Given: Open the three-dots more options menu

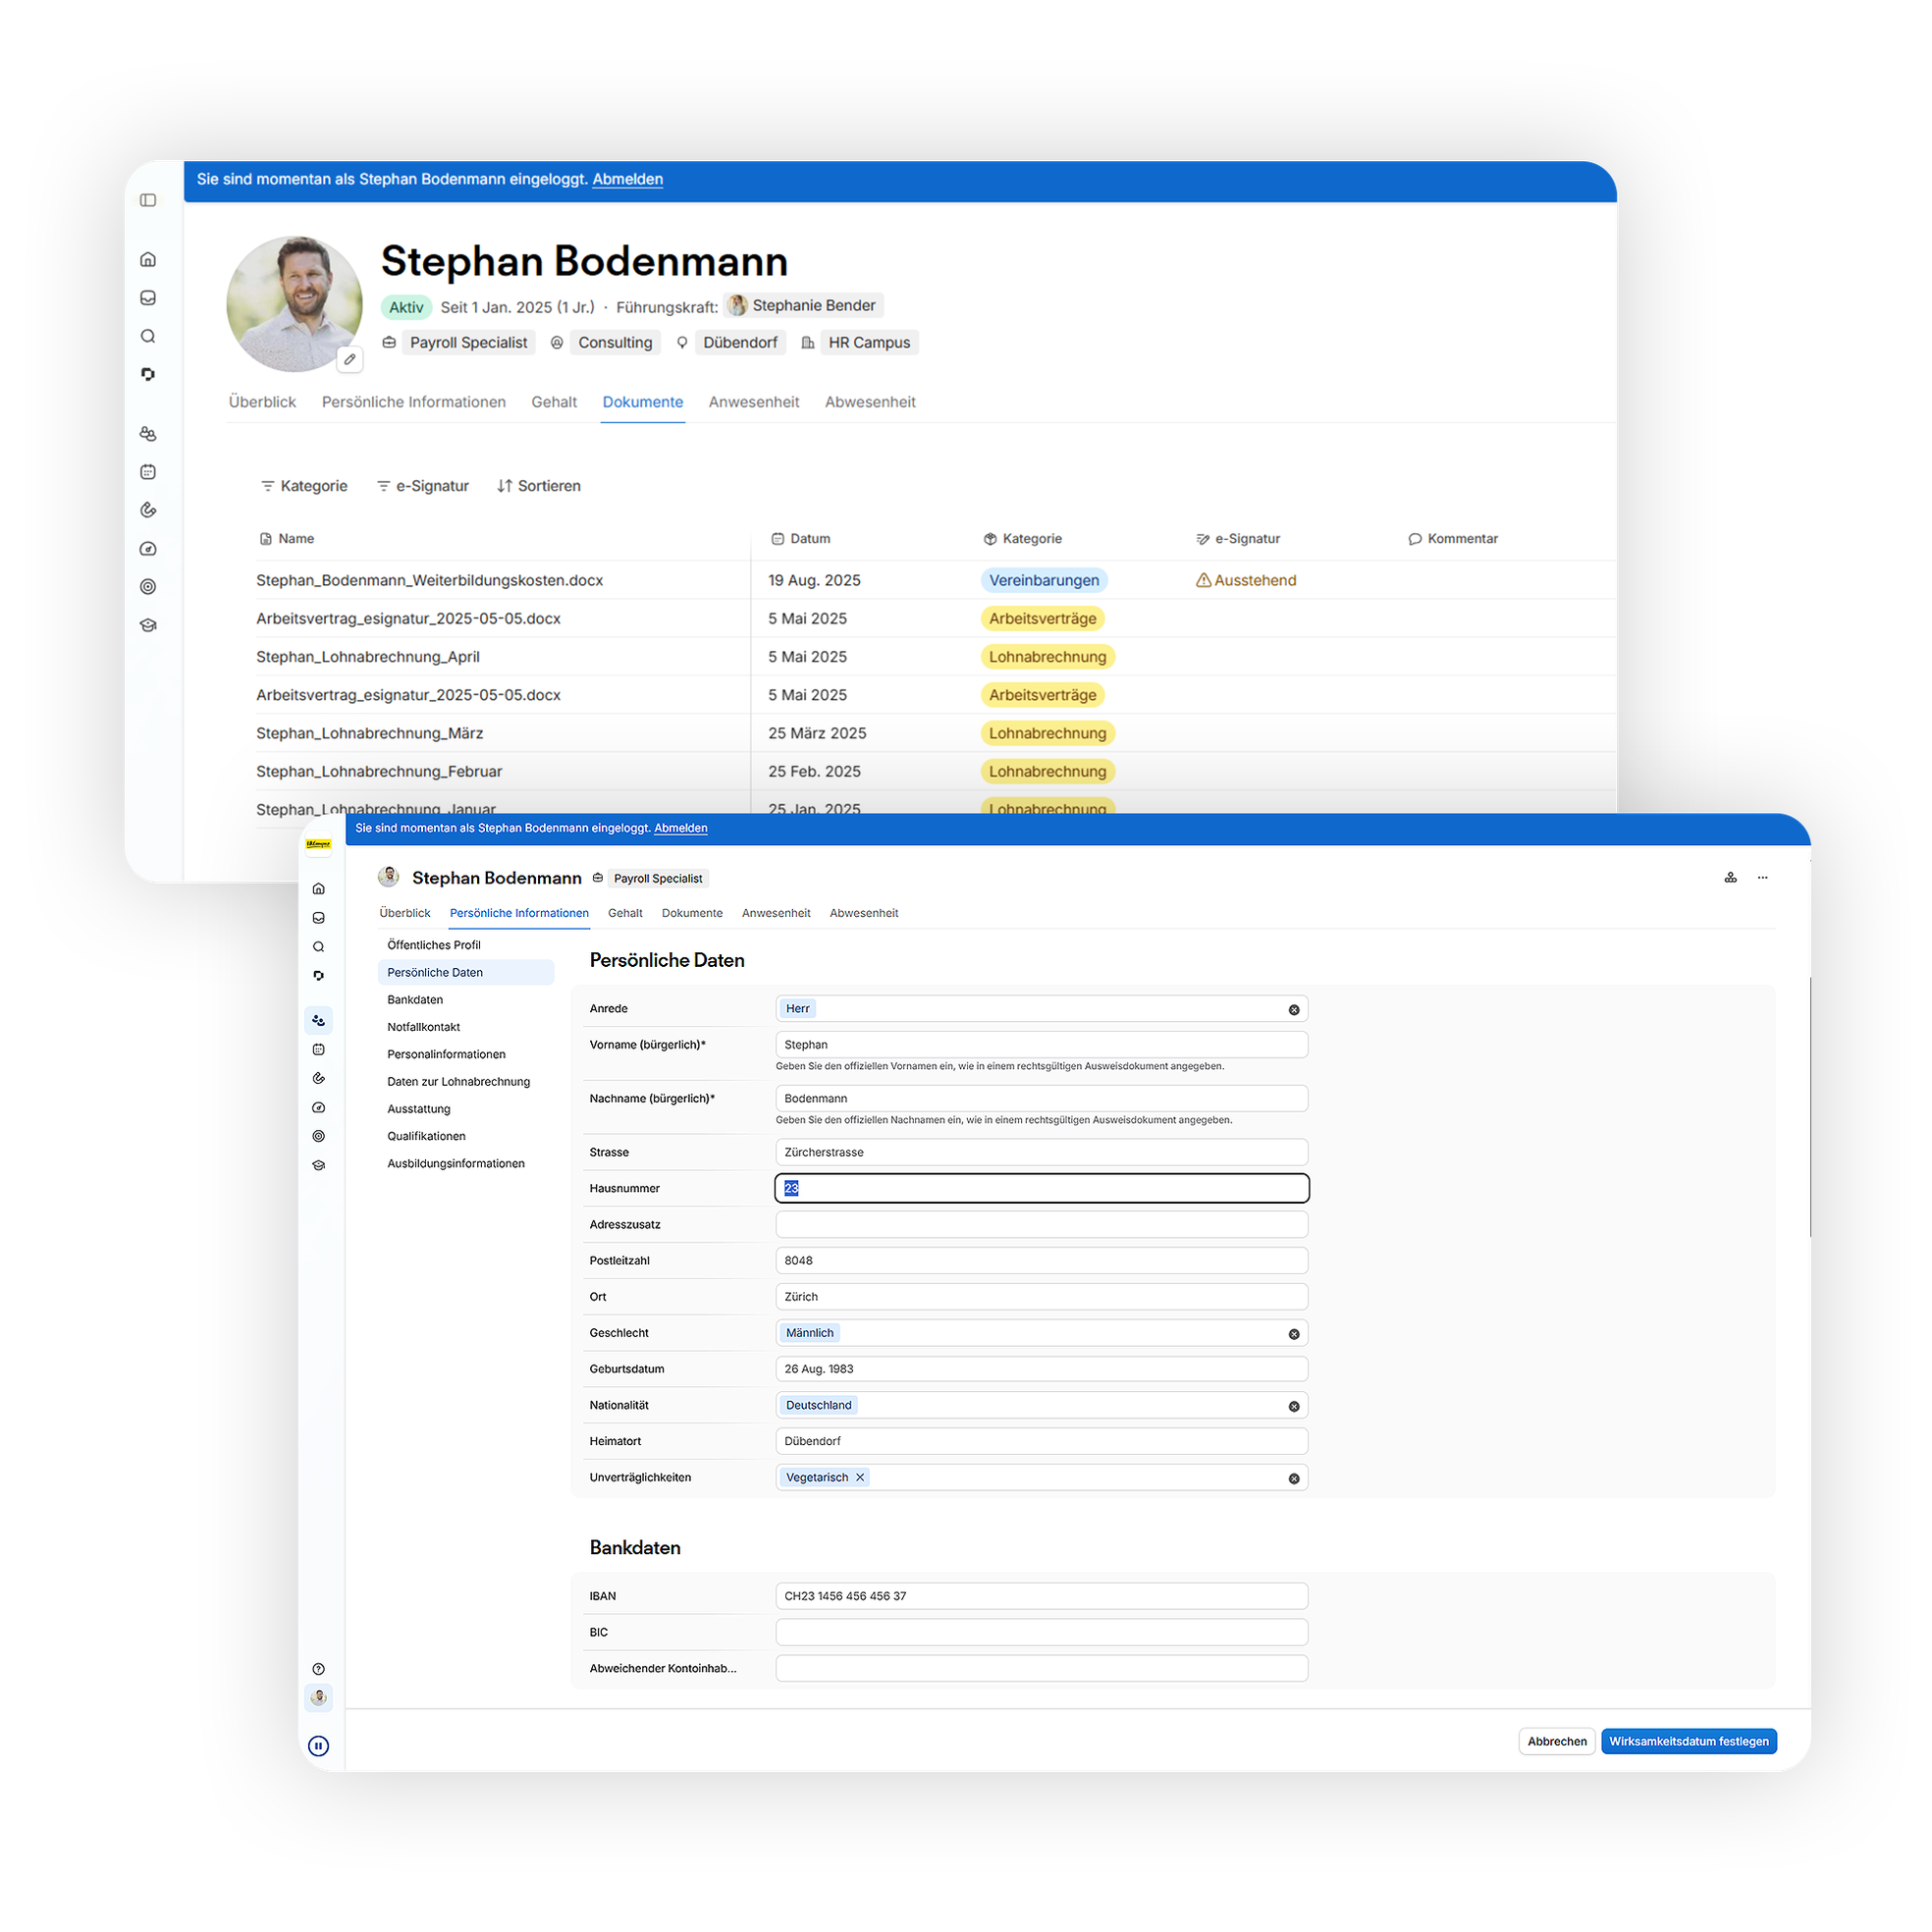Looking at the screenshot, I should tap(1763, 878).
